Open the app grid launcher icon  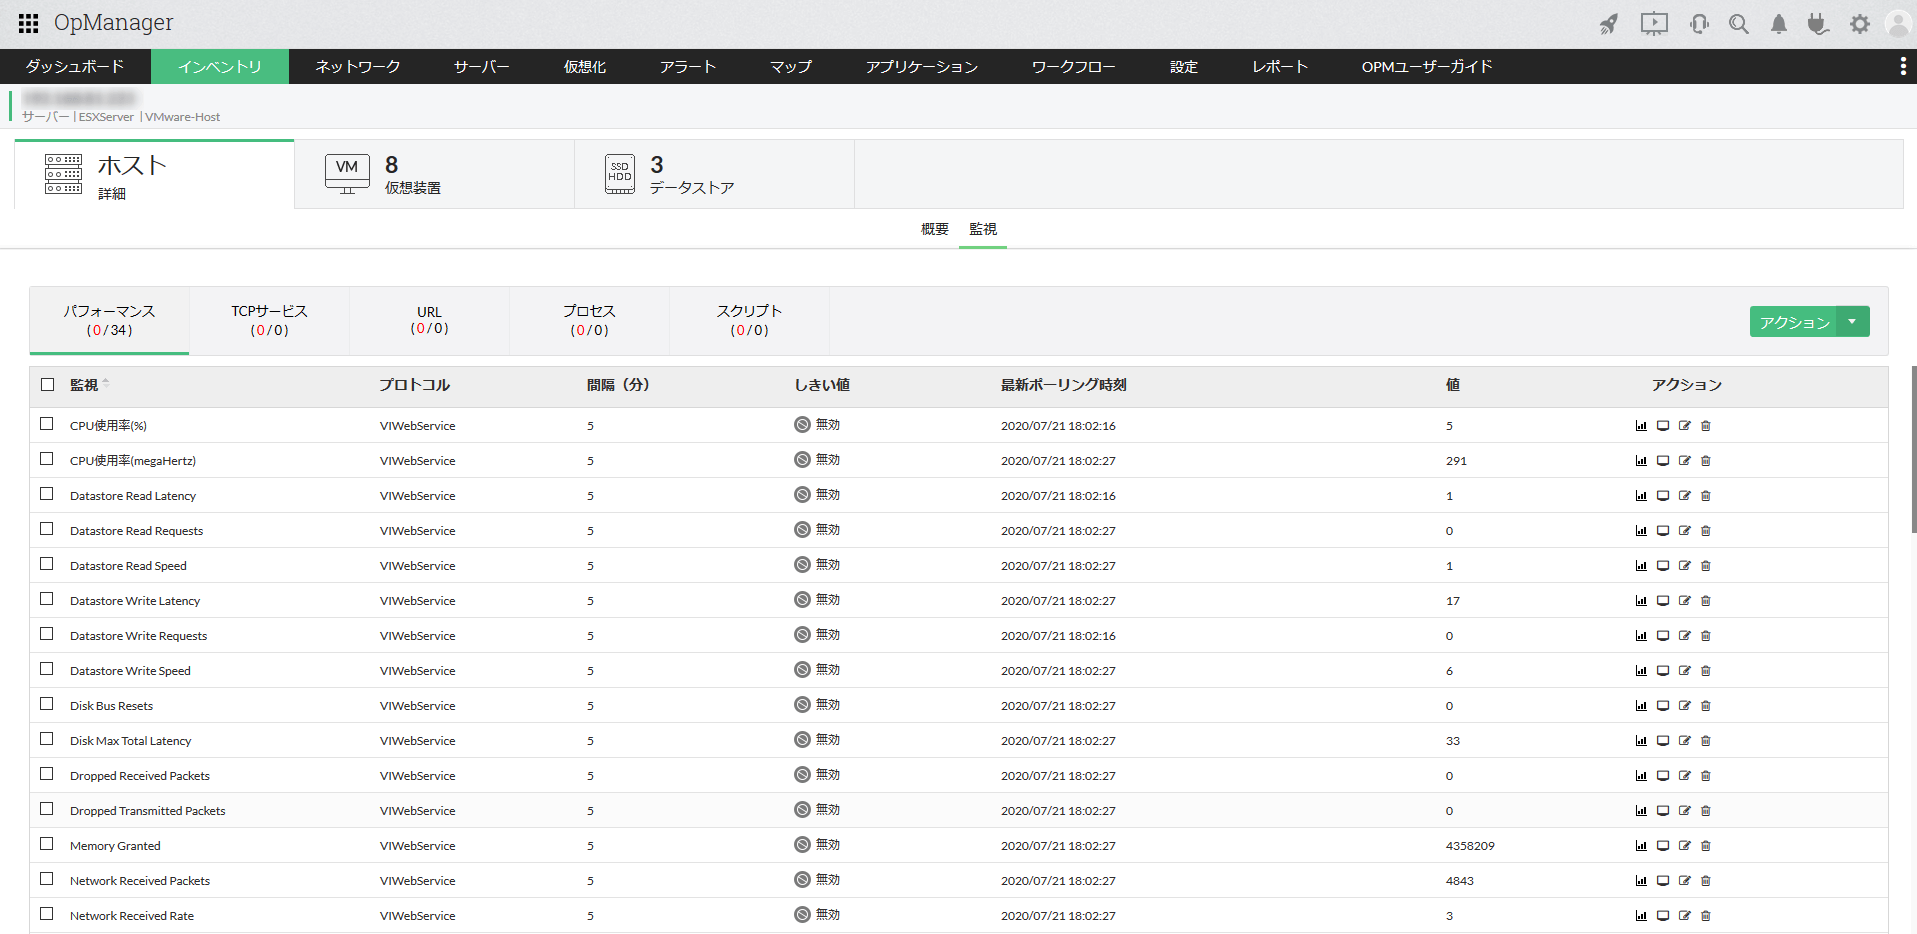coord(28,23)
